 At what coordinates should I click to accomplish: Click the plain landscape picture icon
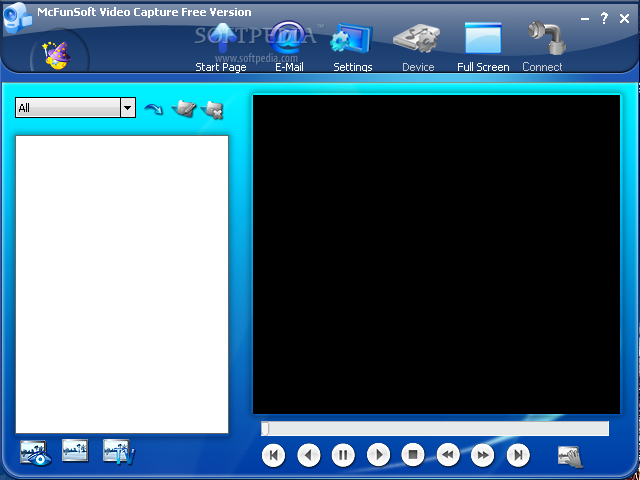click(x=75, y=451)
